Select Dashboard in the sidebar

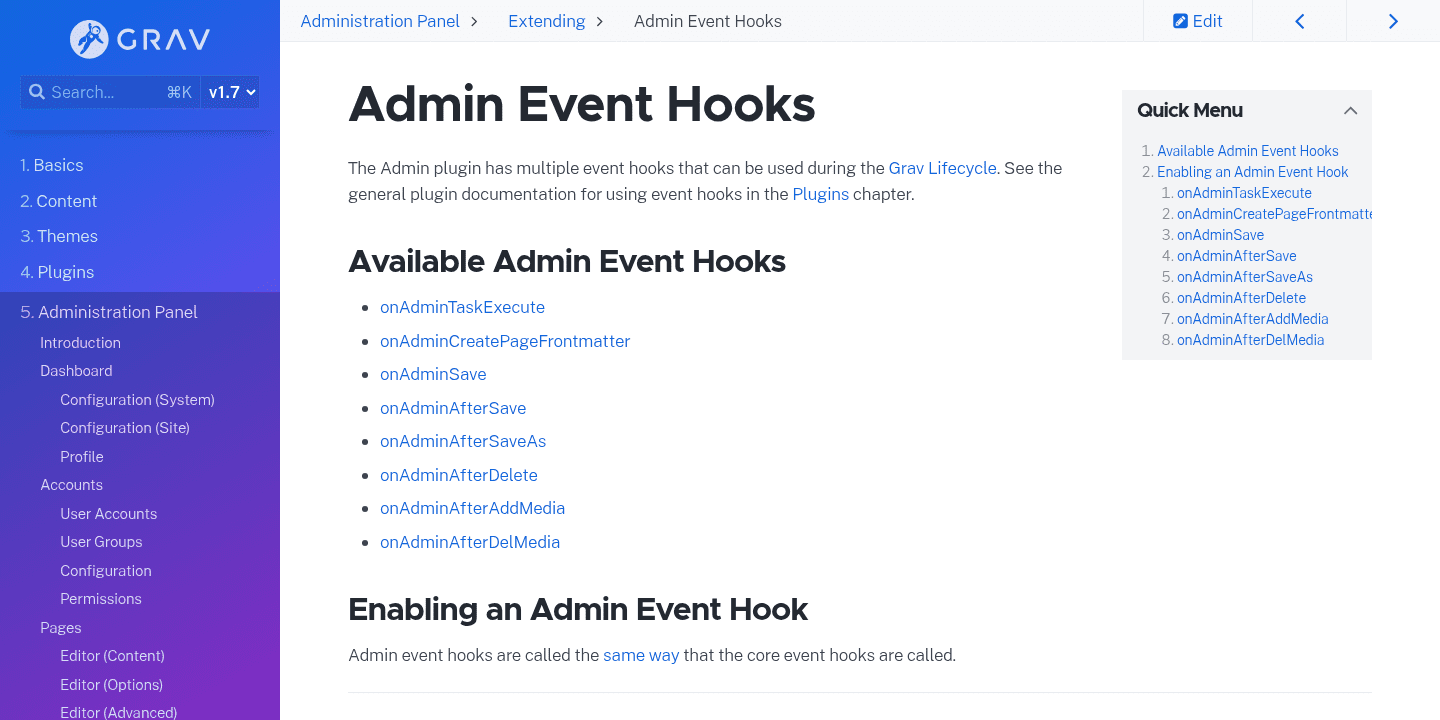(76, 371)
